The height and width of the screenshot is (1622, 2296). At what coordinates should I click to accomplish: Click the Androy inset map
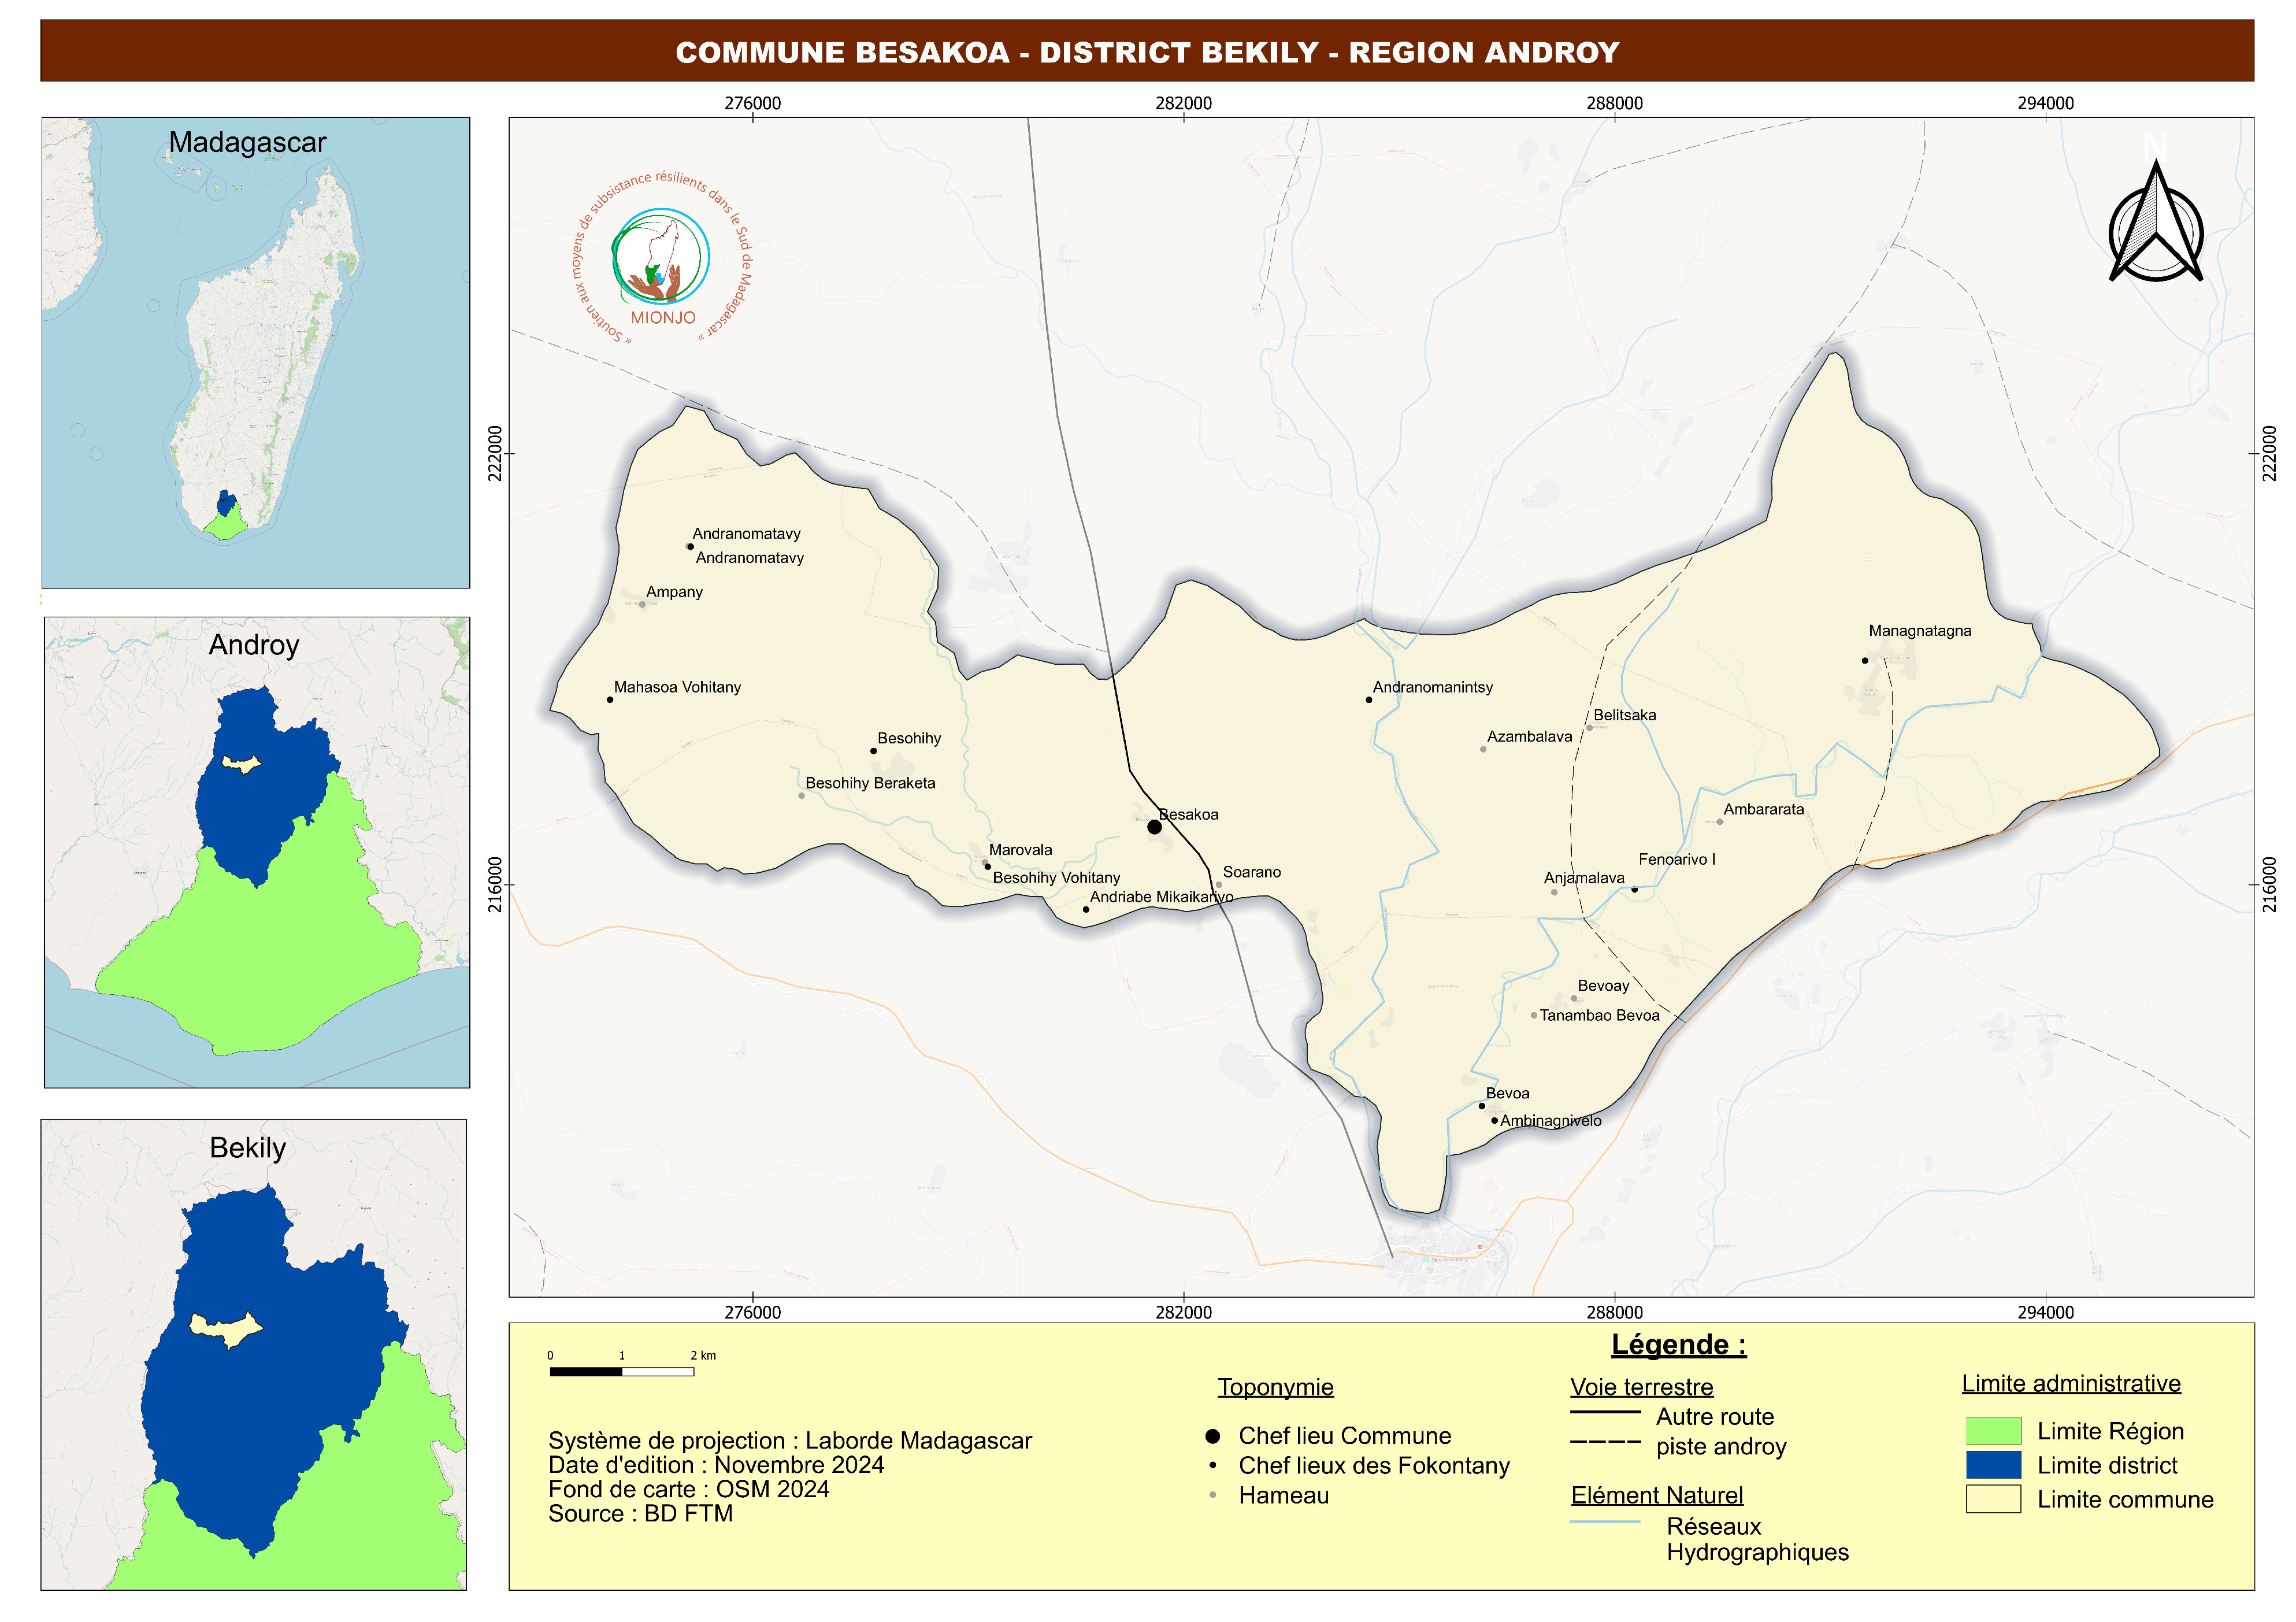point(256,852)
